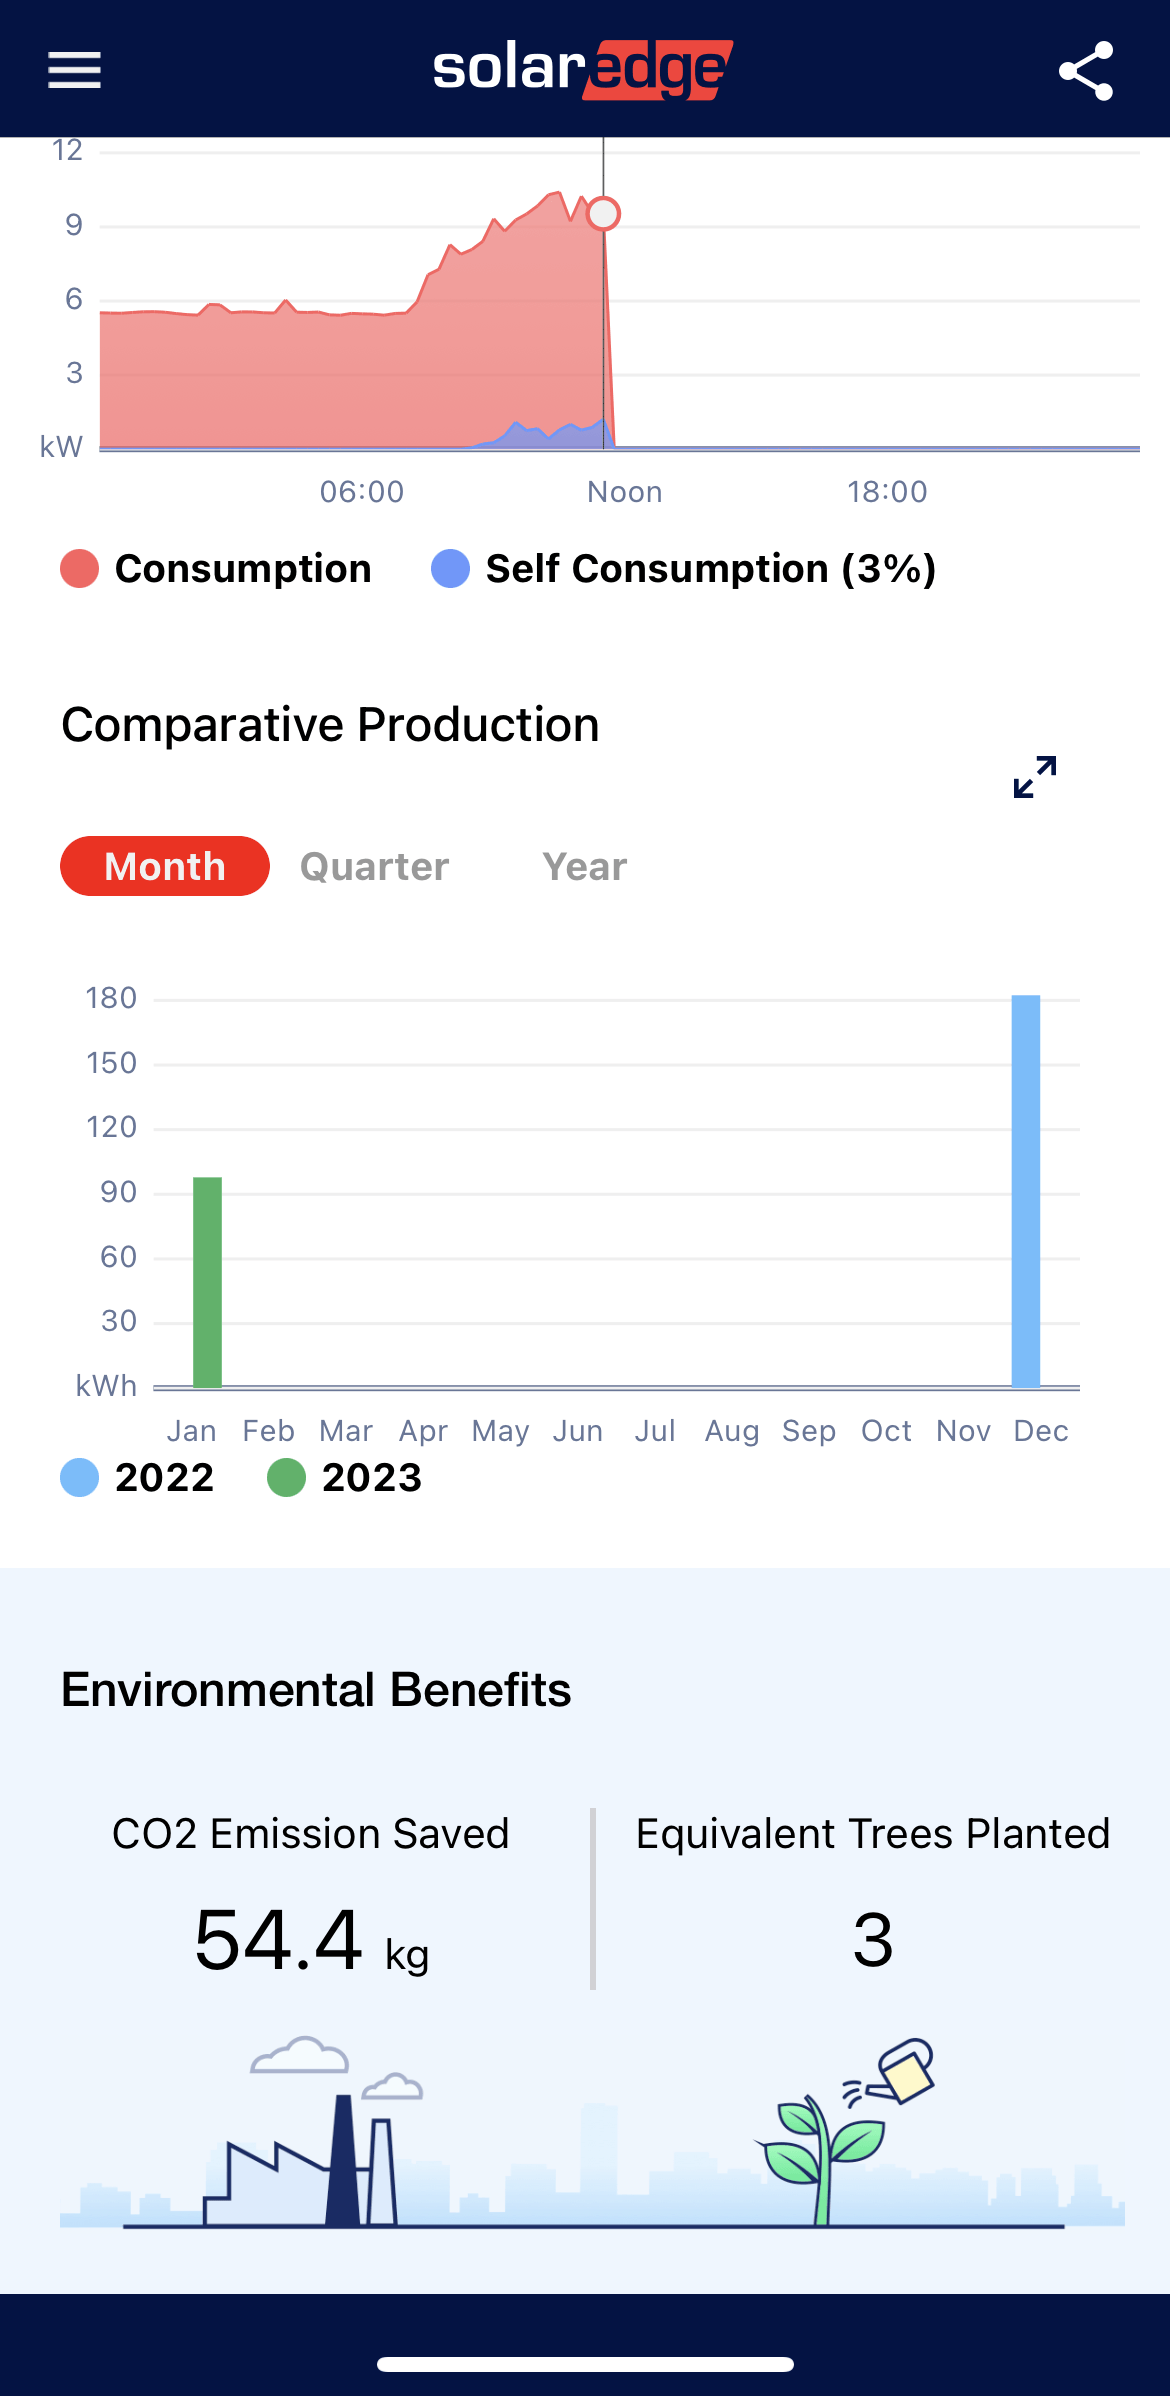Expand Comparative Production chart to fullscreen
The image size is (1170, 2396).
(x=1035, y=777)
